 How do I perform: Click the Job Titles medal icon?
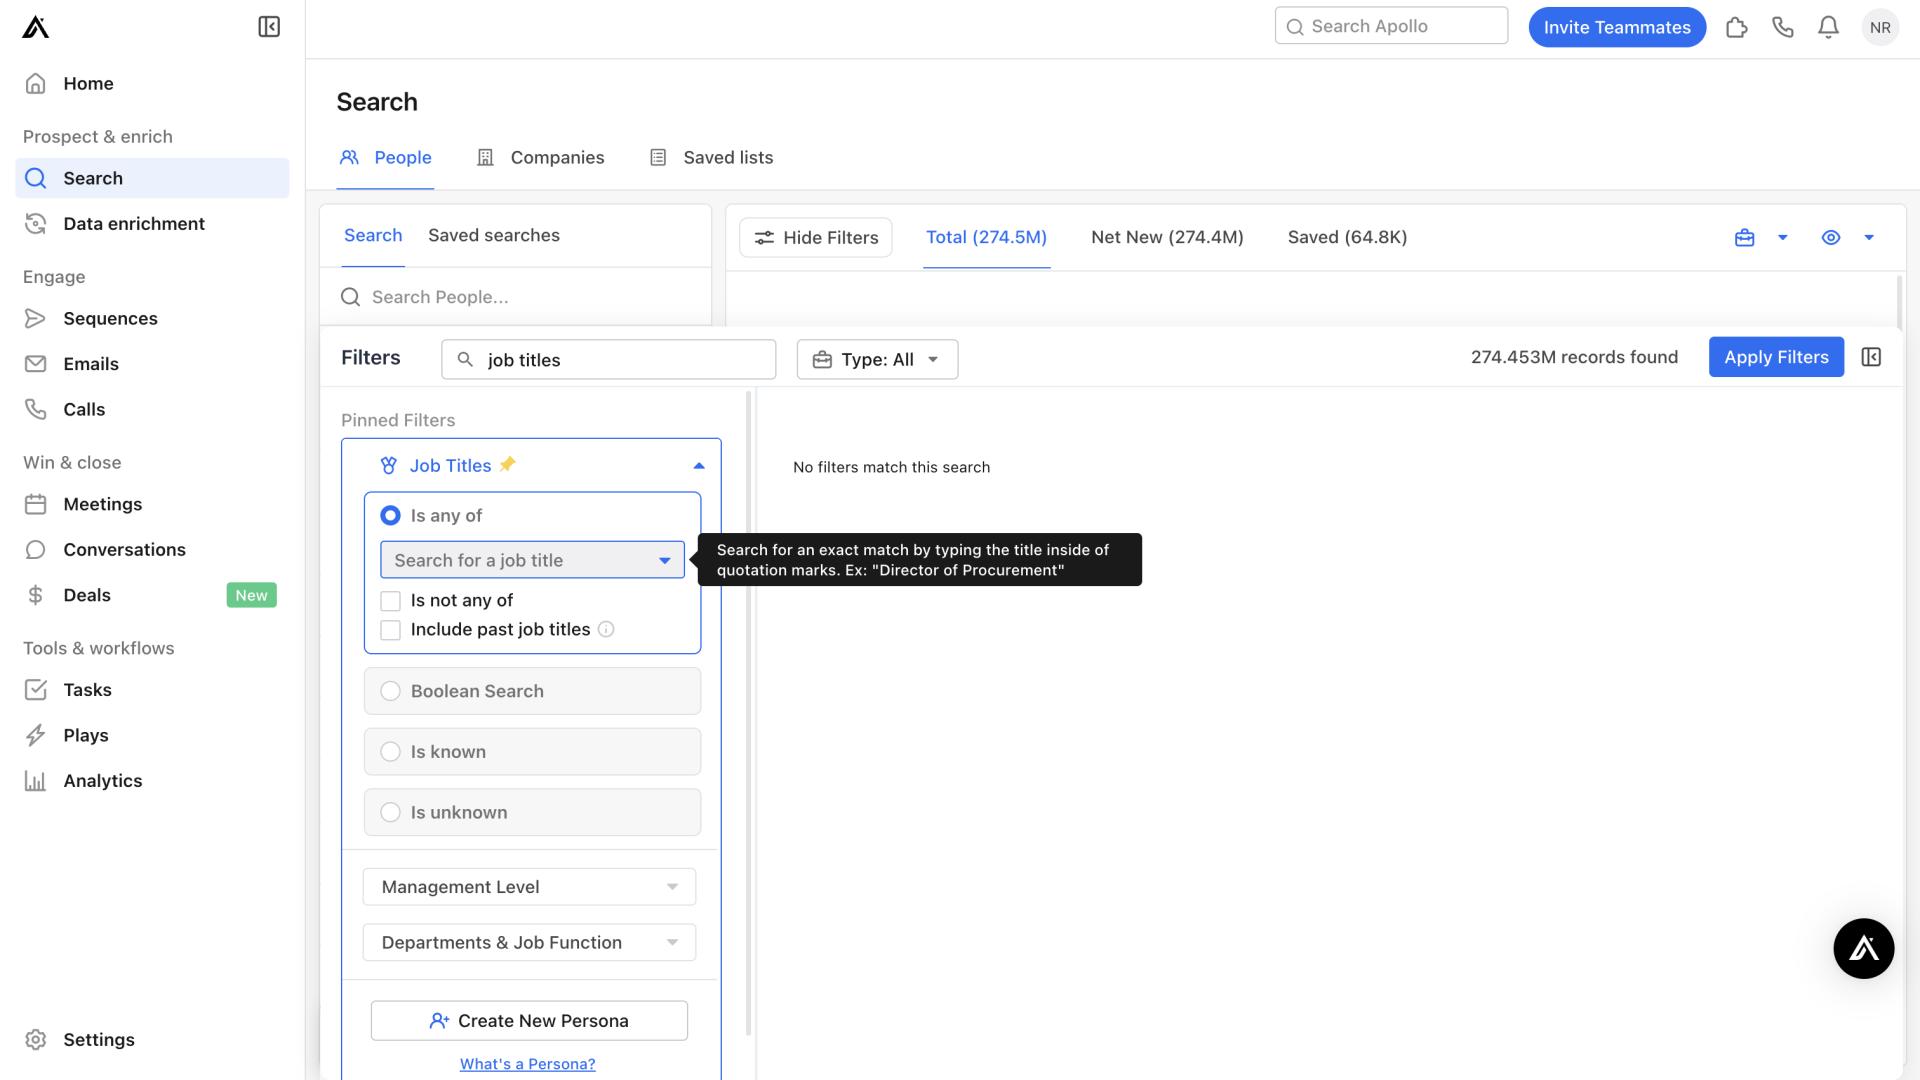(x=389, y=466)
